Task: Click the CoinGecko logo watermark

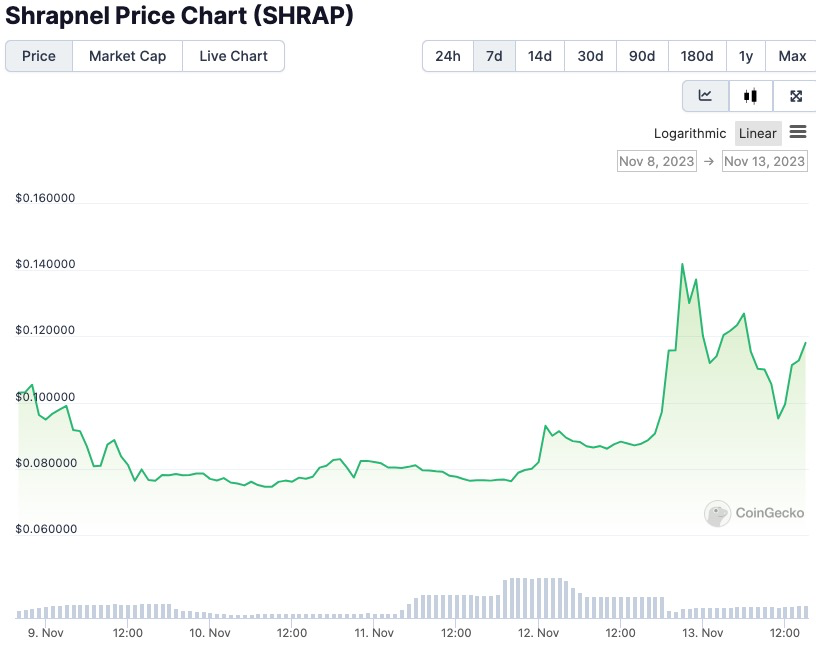Action: click(754, 513)
